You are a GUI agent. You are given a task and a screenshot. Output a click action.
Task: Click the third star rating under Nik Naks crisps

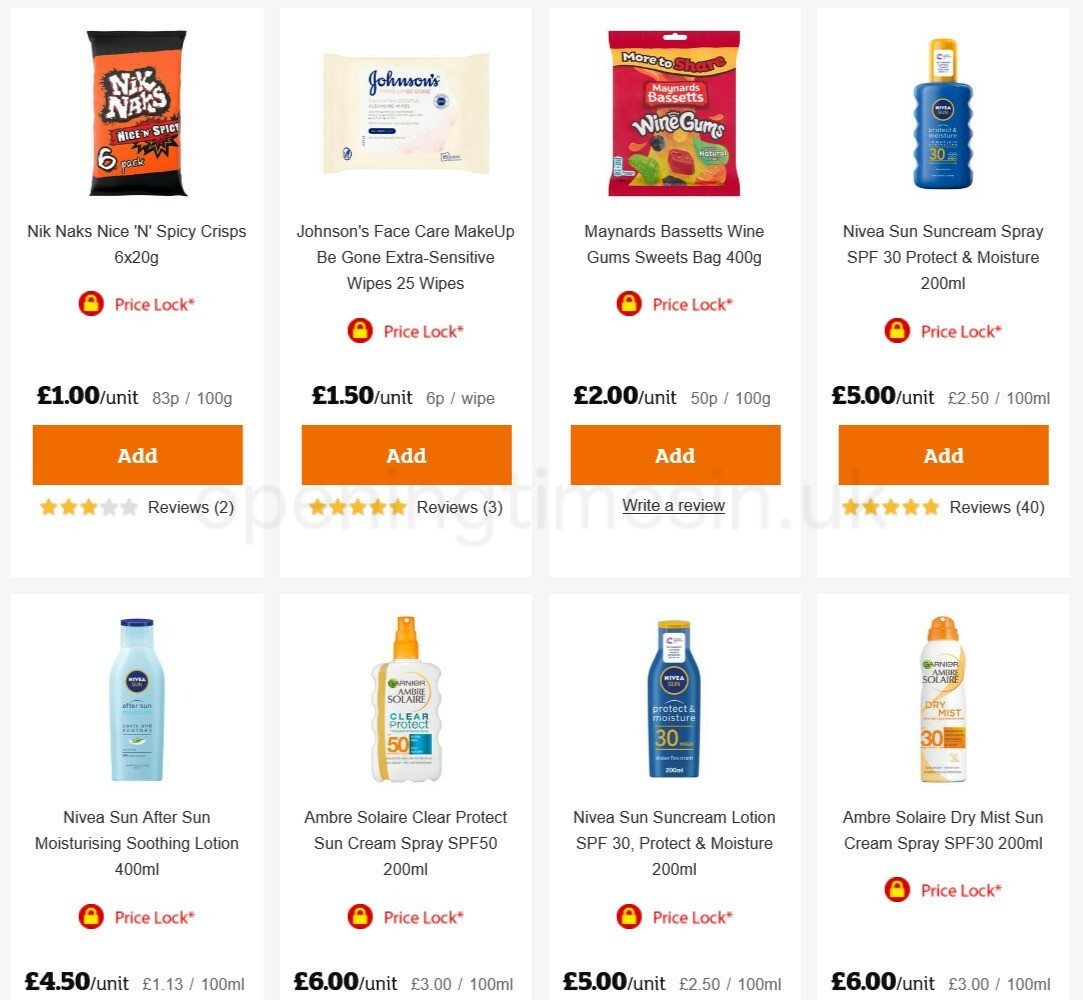[x=88, y=507]
